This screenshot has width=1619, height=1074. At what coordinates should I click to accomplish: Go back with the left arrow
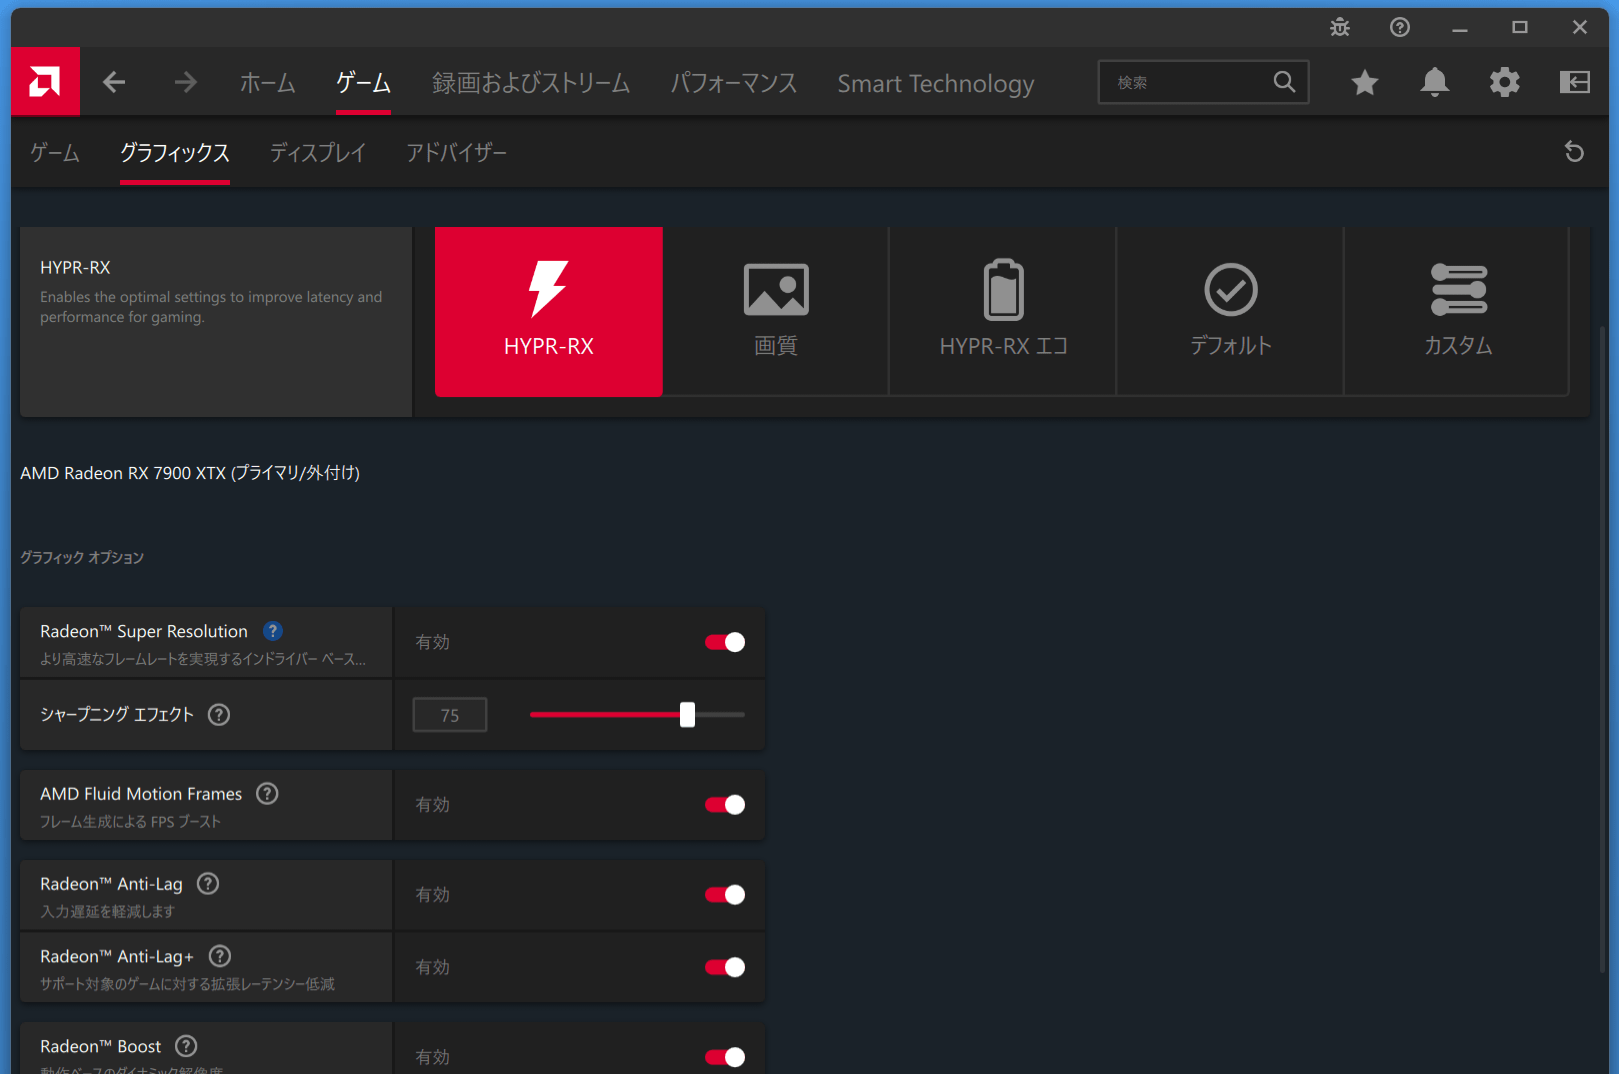coord(114,82)
